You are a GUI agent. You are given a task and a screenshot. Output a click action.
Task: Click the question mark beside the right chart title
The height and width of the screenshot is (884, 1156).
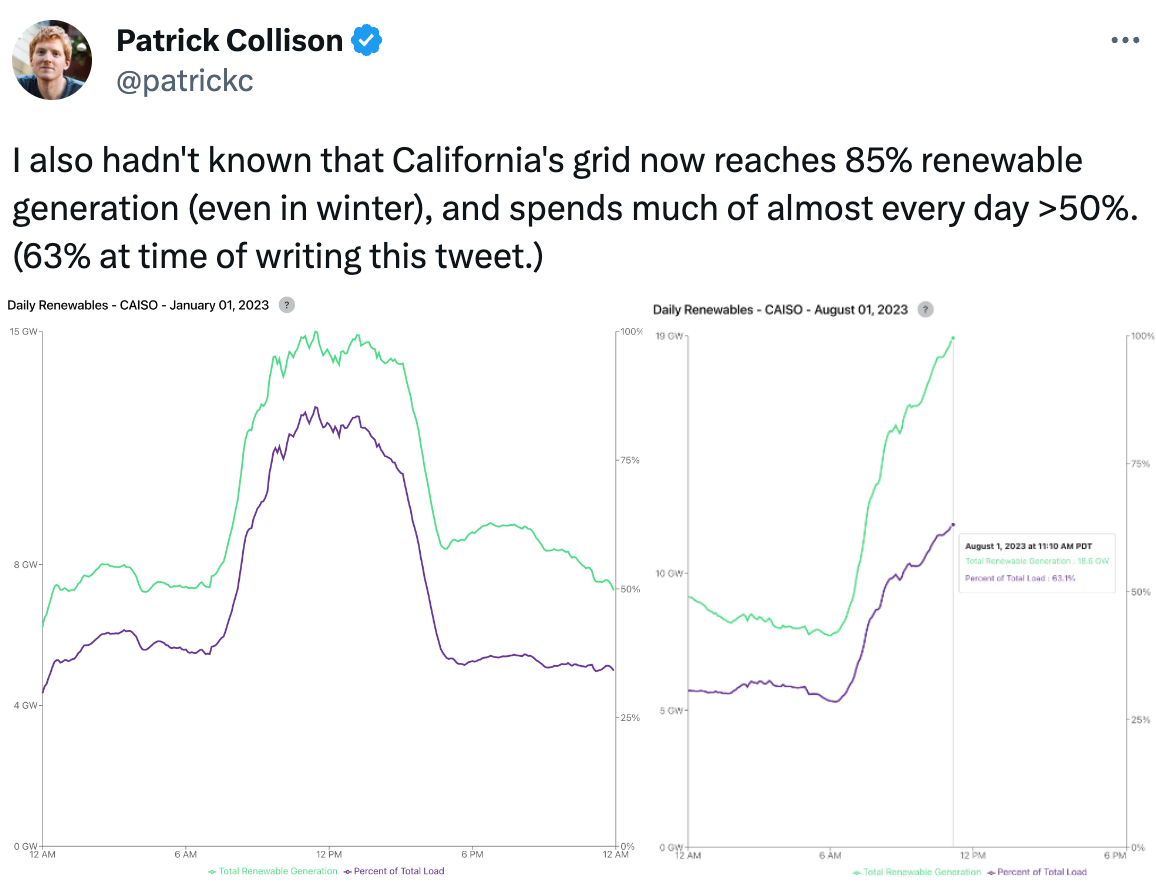[x=925, y=310]
